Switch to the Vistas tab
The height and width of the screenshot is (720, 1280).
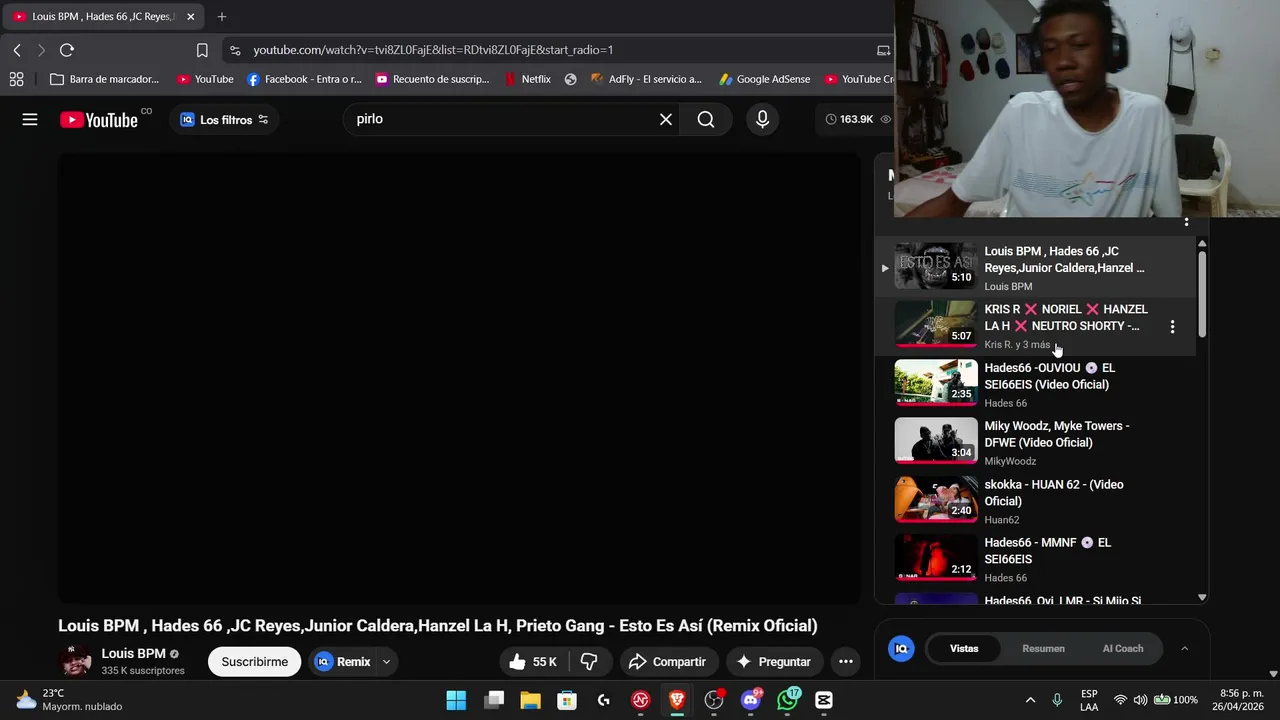point(964,648)
